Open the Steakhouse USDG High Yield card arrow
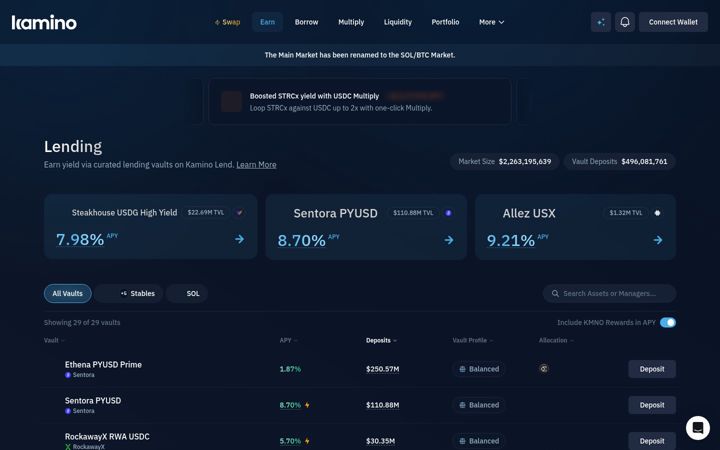The width and height of the screenshot is (720, 450). (x=239, y=239)
